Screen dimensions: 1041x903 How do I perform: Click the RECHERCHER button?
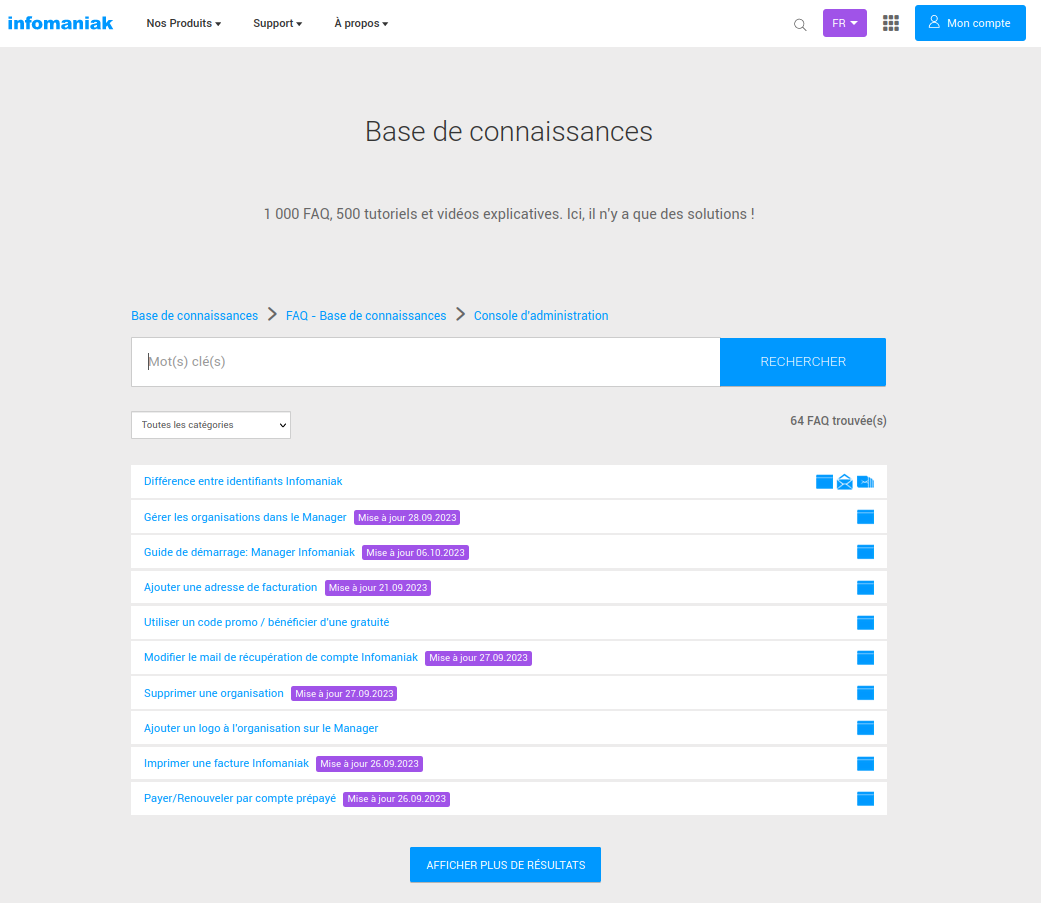tap(803, 362)
